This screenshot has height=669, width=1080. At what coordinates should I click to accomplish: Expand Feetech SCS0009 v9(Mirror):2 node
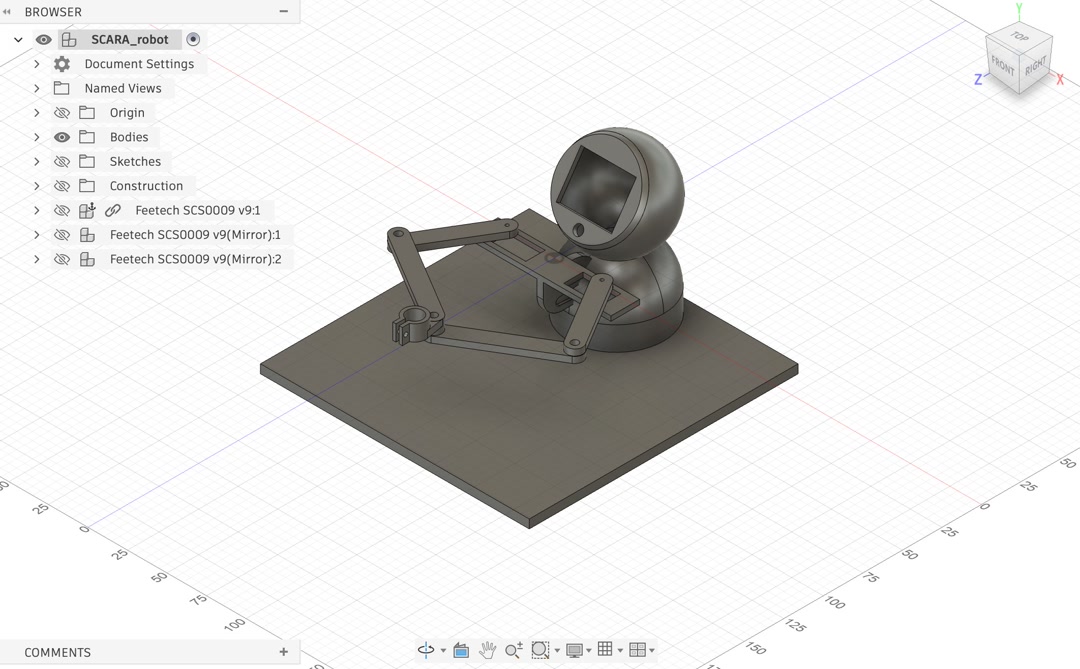37,260
